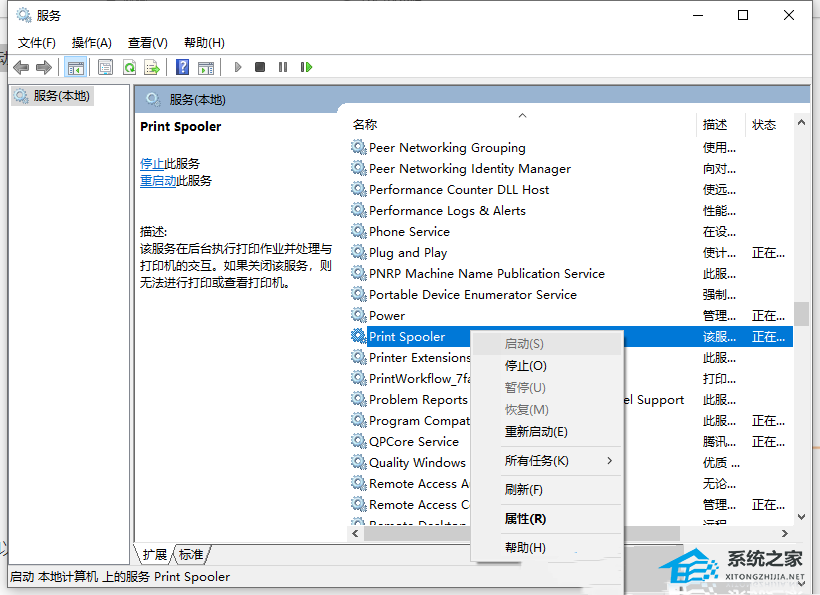Click the 重启动 service link
This screenshot has width=820, height=595.
coord(158,181)
